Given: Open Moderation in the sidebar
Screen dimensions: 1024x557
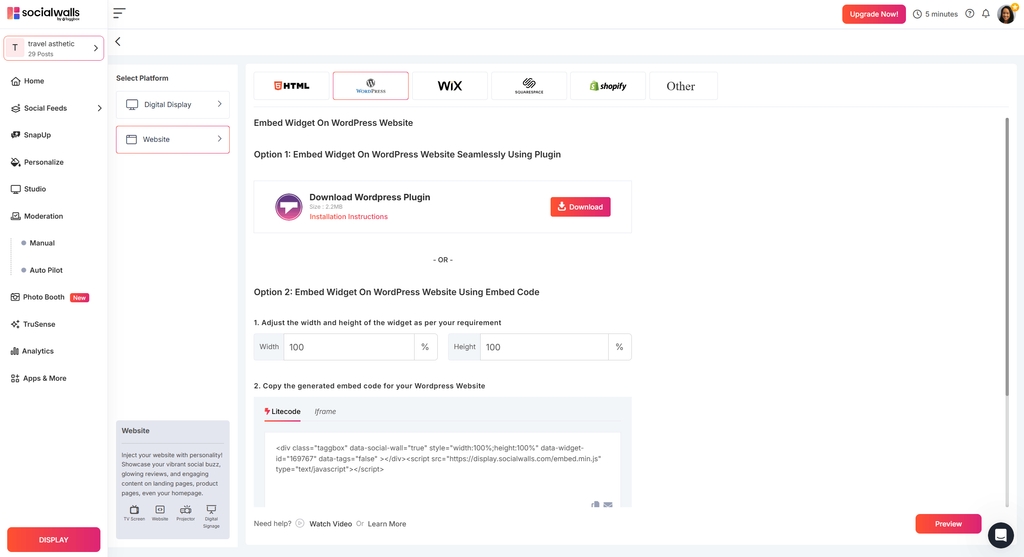Looking at the screenshot, I should pyautogui.click(x=37, y=216).
